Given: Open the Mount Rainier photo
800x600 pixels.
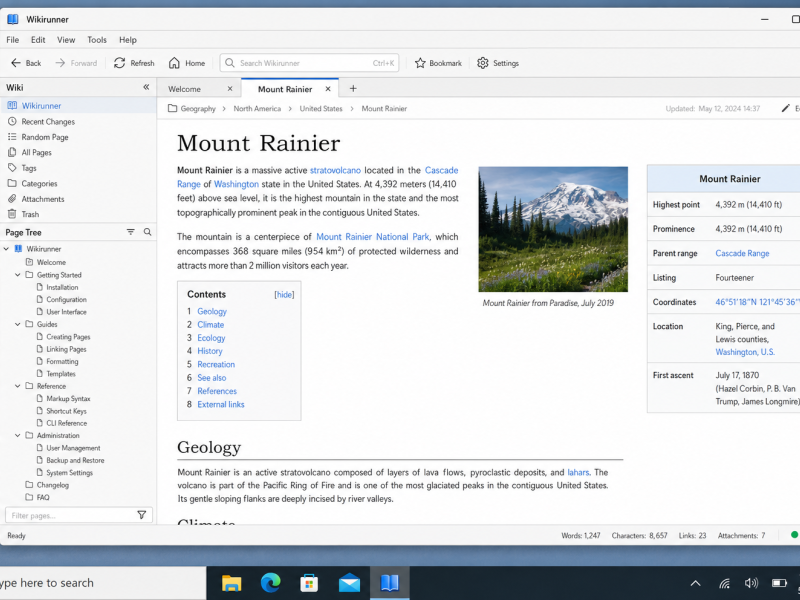Looking at the screenshot, I should (553, 229).
